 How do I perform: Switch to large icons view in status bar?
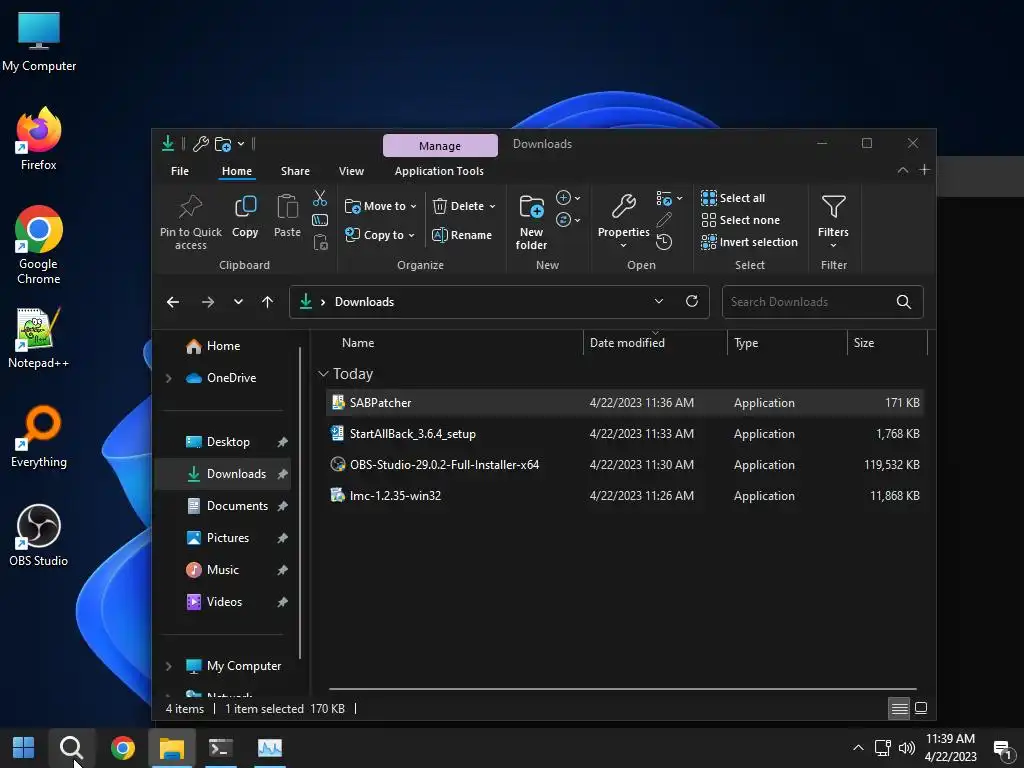tap(921, 708)
